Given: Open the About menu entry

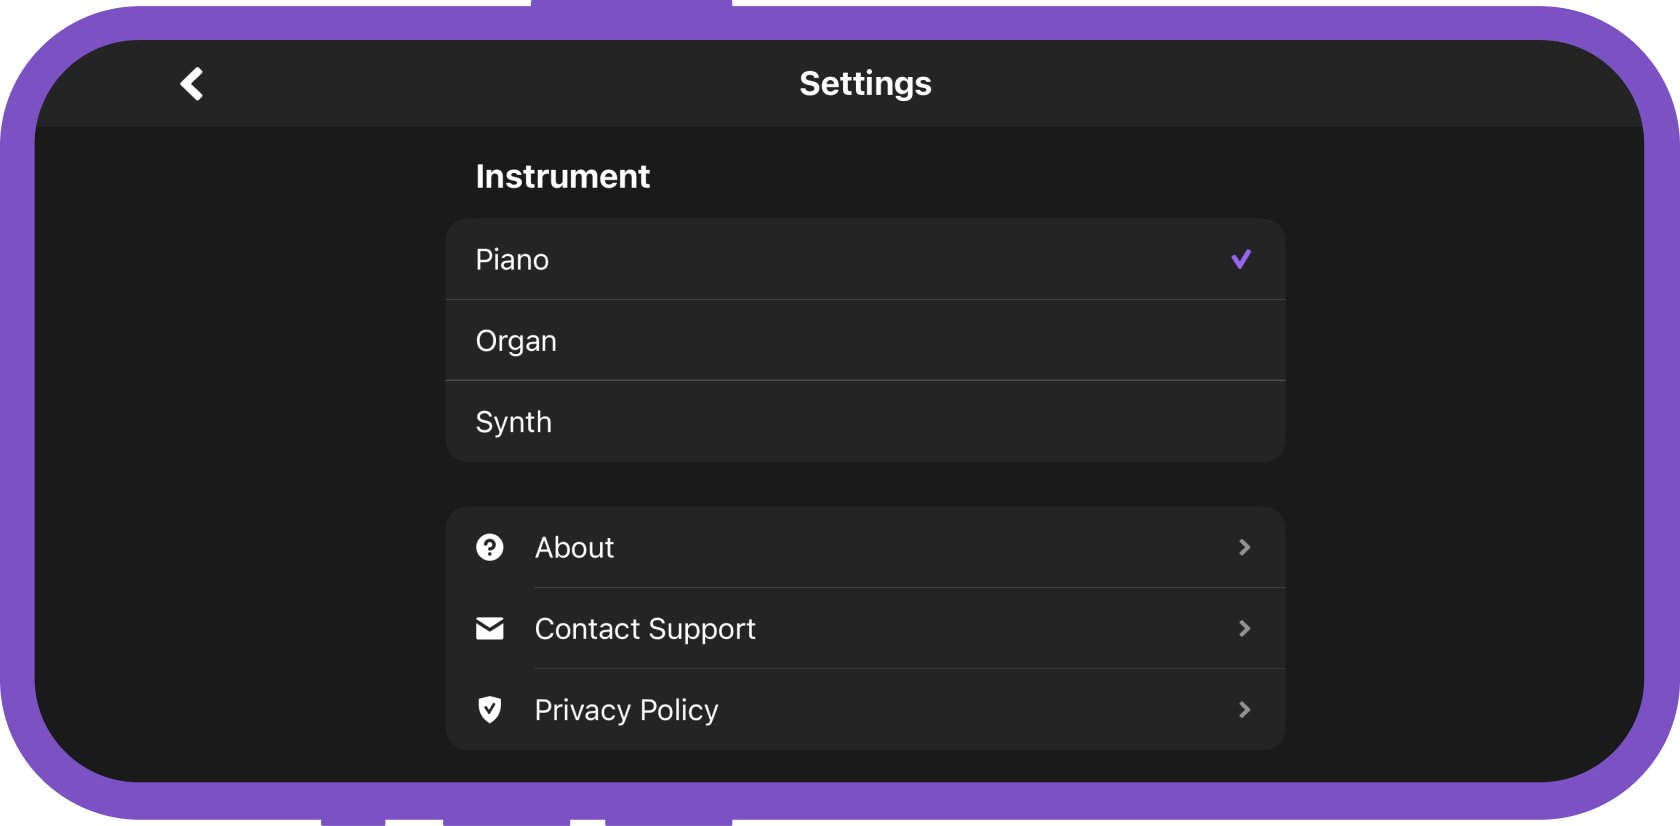Looking at the screenshot, I should [865, 547].
